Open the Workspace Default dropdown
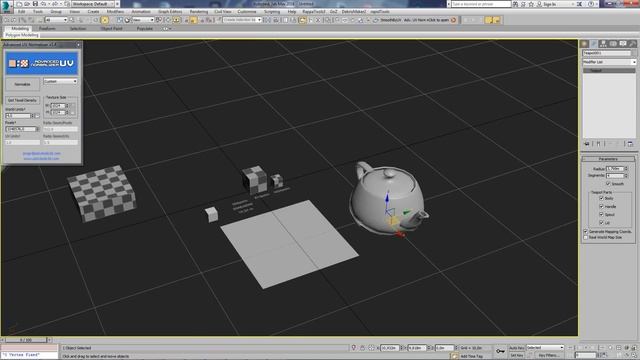This screenshot has height=360, width=640. 93,4
